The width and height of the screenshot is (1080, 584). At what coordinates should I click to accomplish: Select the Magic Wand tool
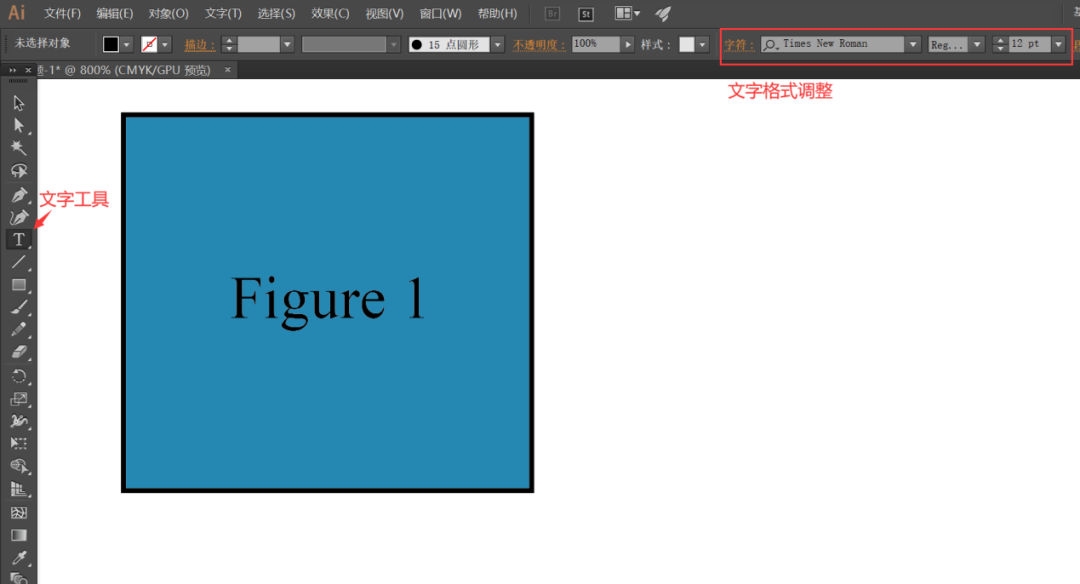[x=19, y=148]
